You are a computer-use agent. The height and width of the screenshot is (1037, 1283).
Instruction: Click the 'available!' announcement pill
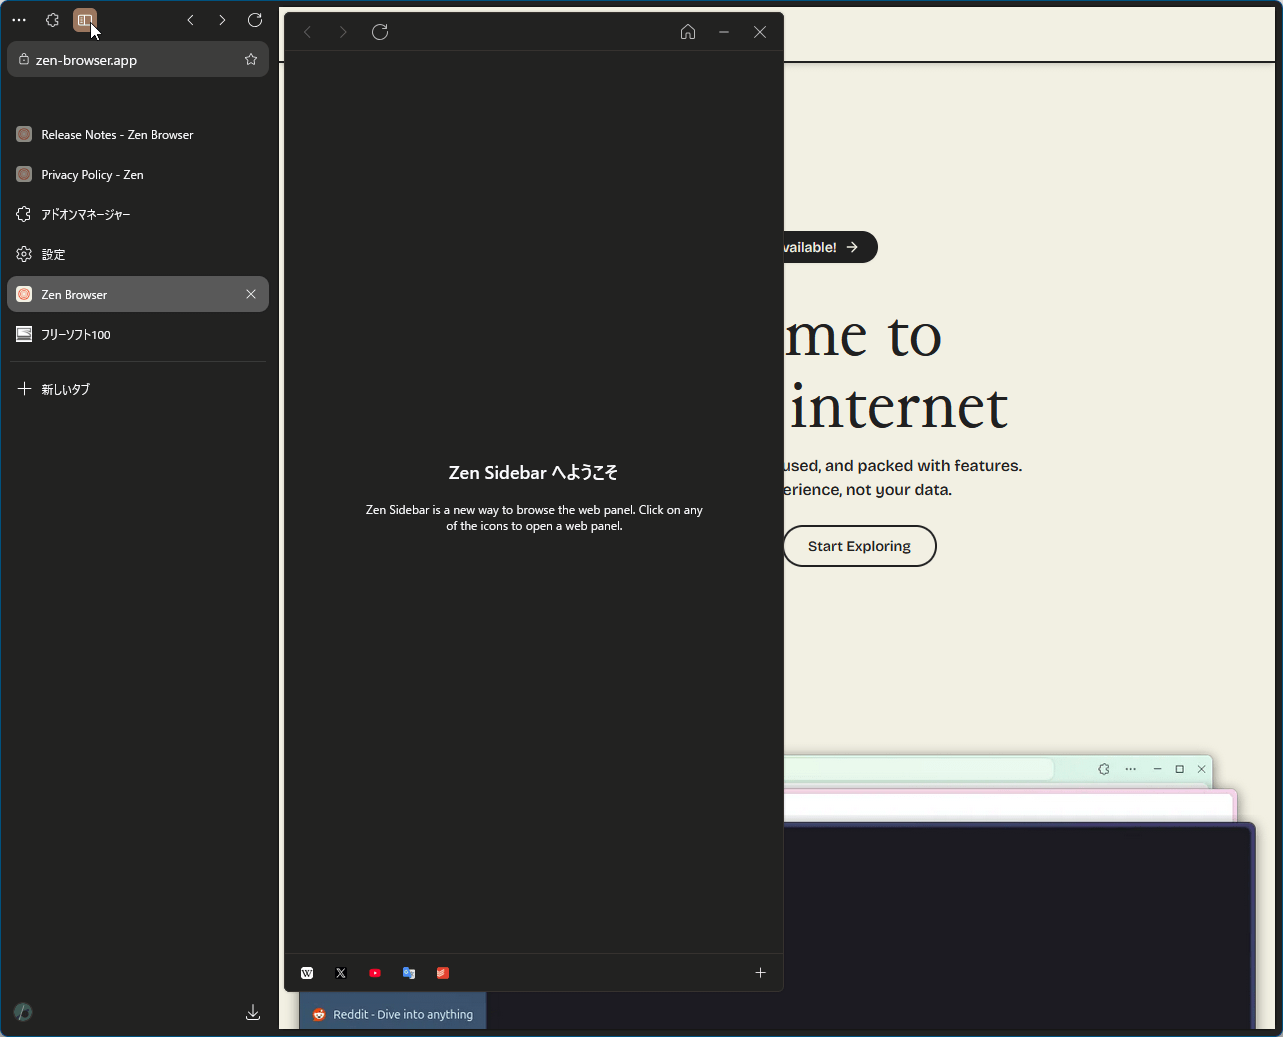coord(830,247)
